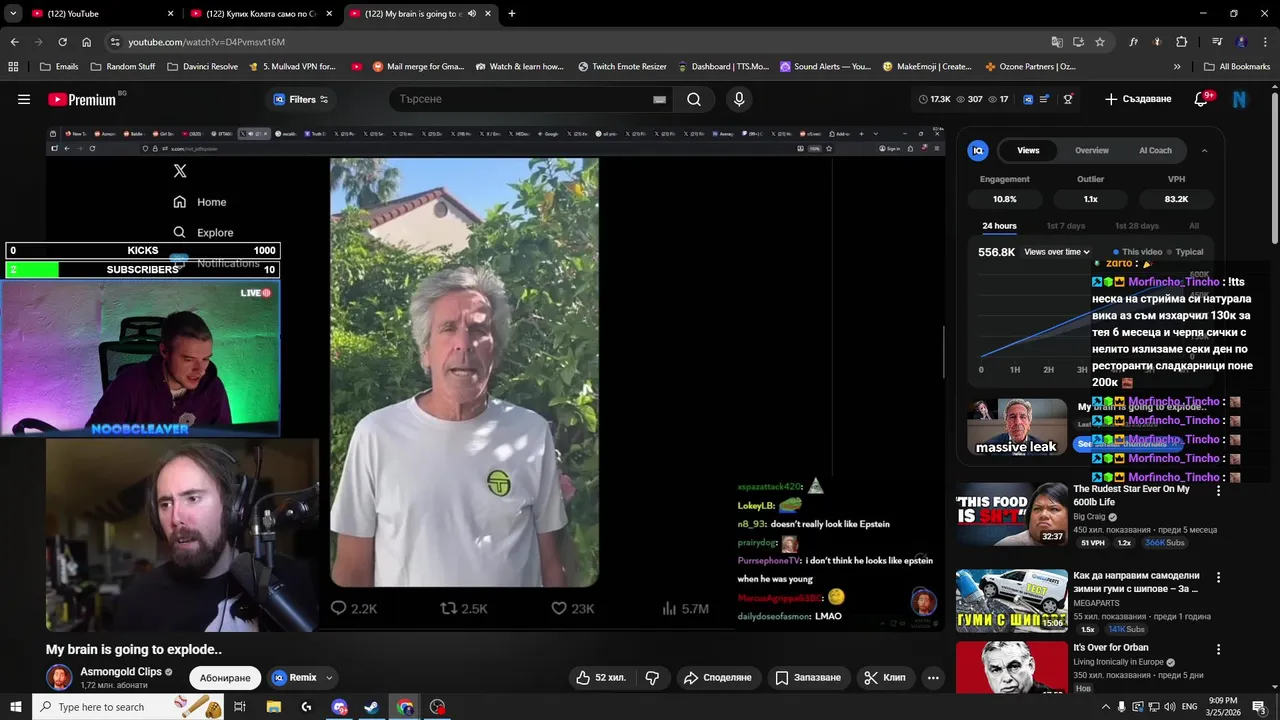Click the search magnifier button

coord(694,99)
